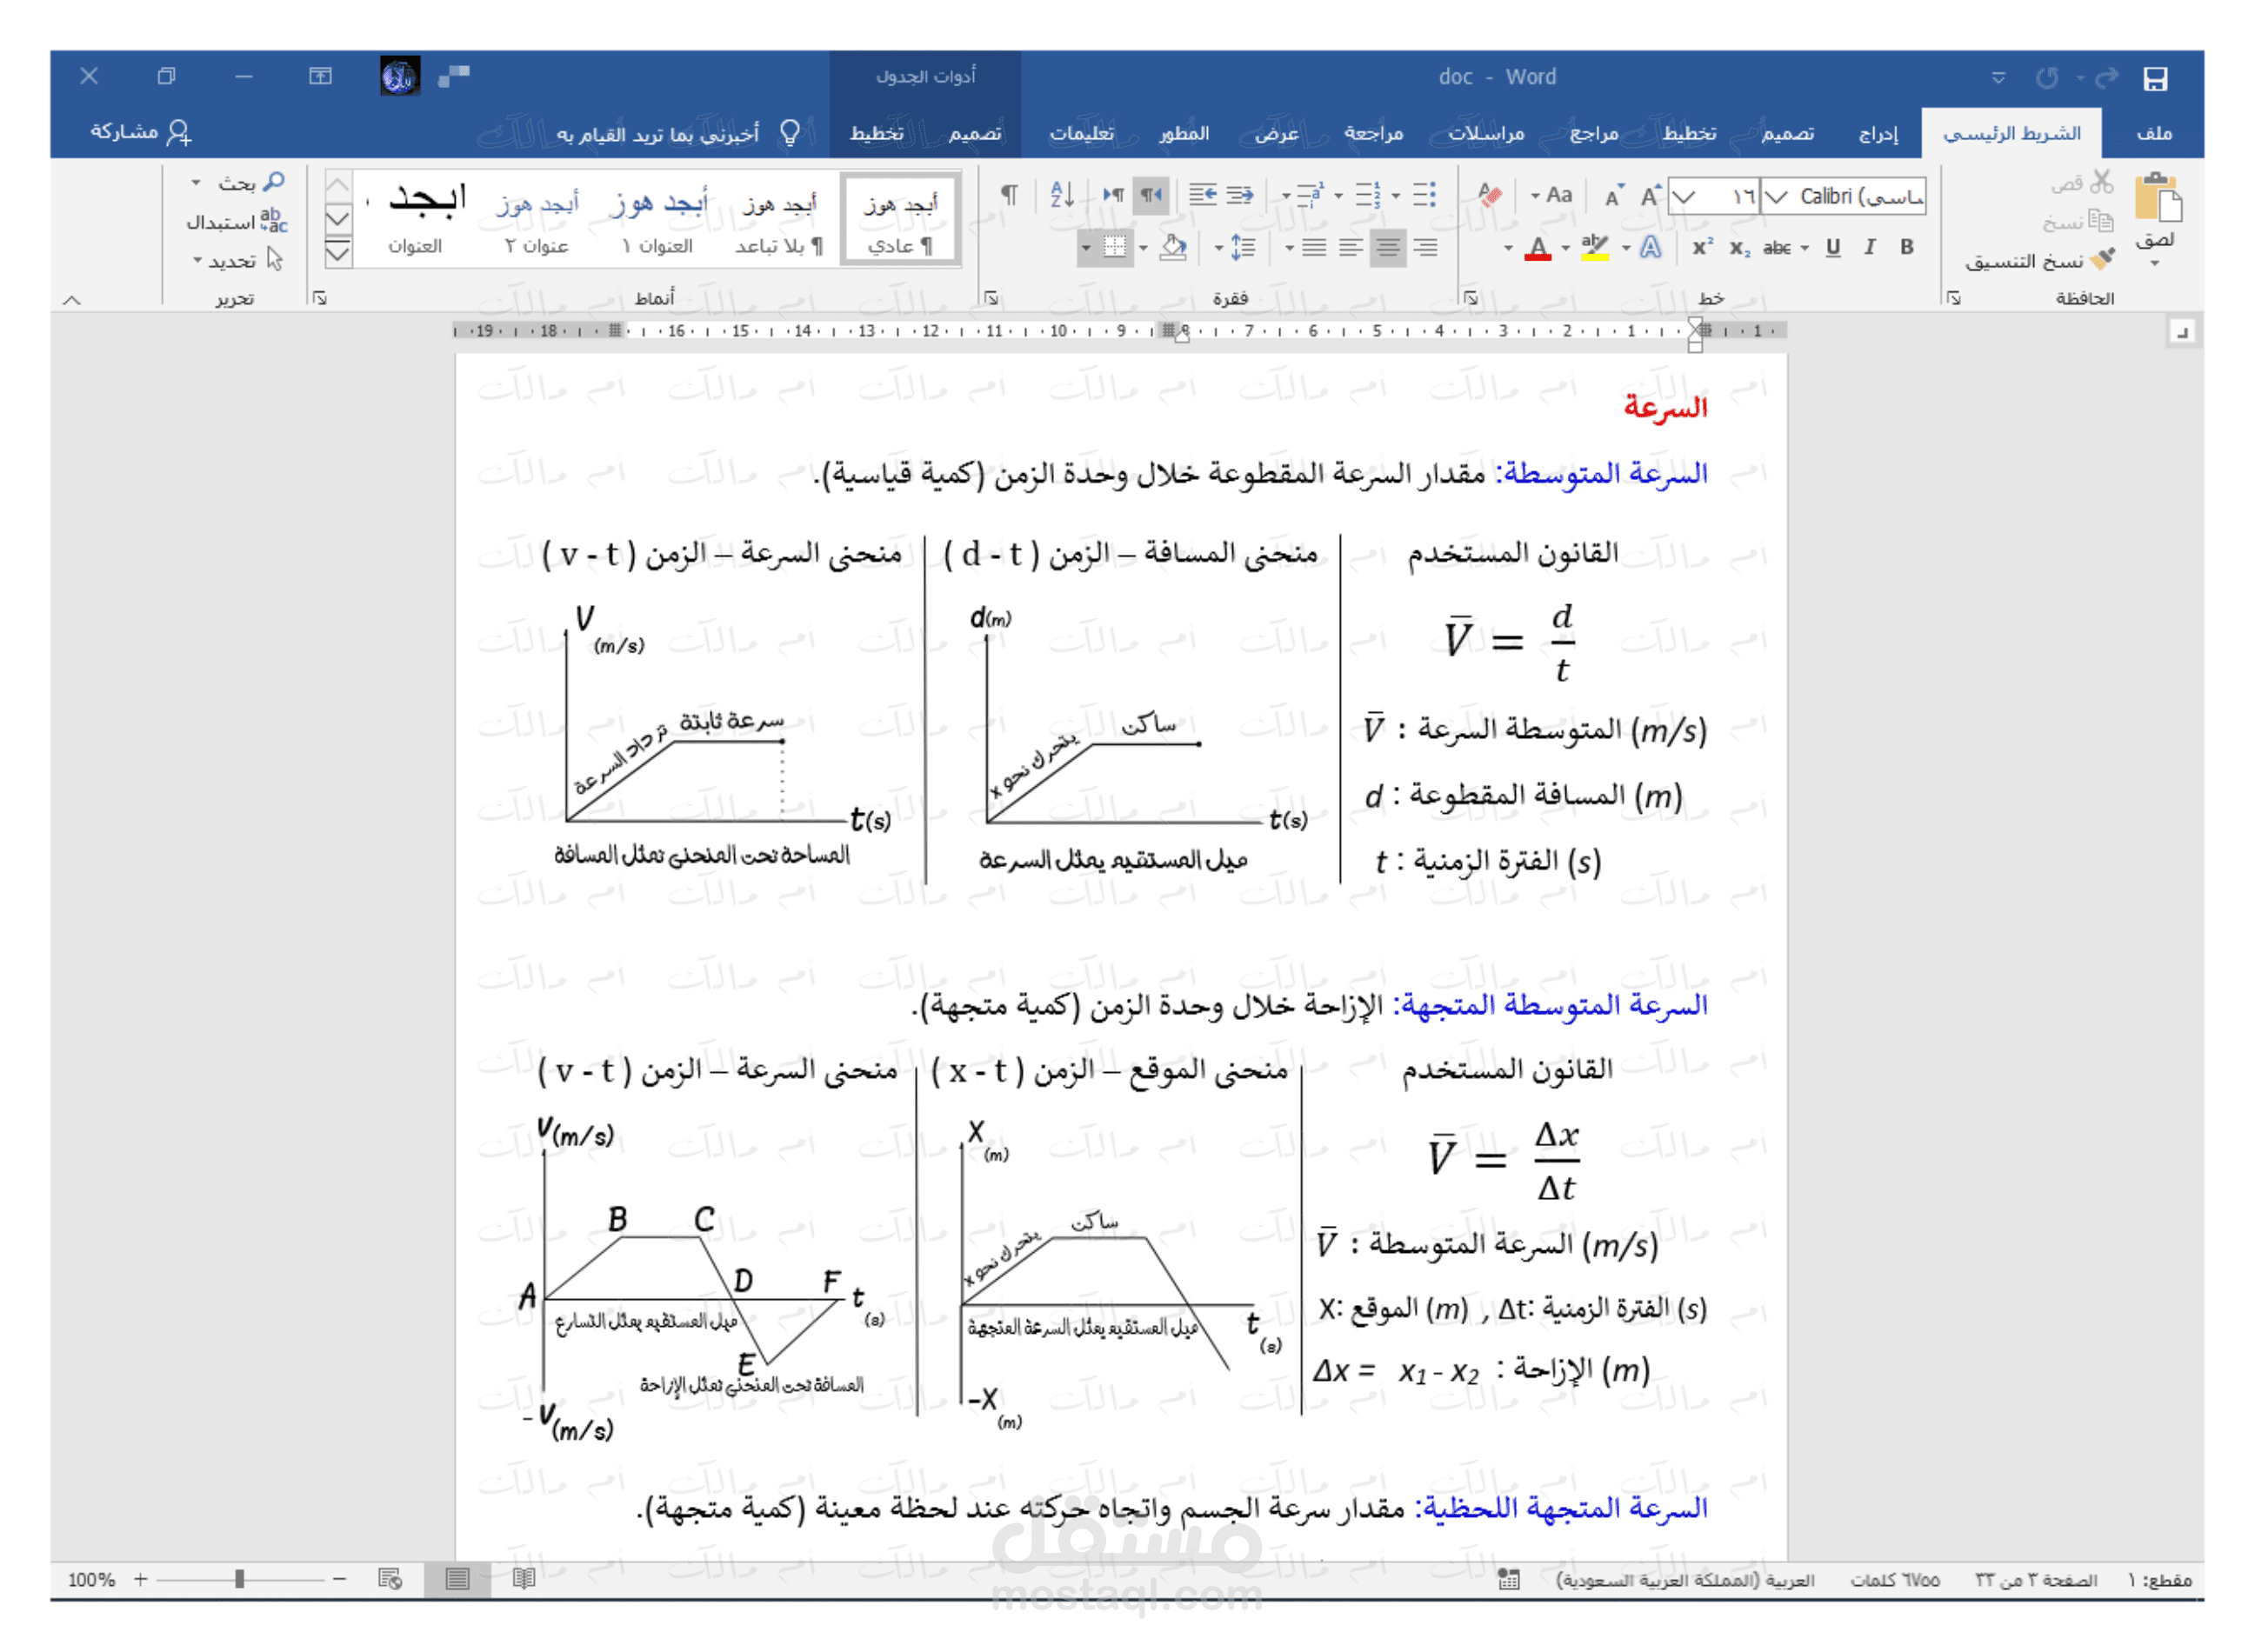Viewport: 2255px width, 1652px height.
Task: Click the Format Painter brush icon
Action: click(x=2102, y=260)
